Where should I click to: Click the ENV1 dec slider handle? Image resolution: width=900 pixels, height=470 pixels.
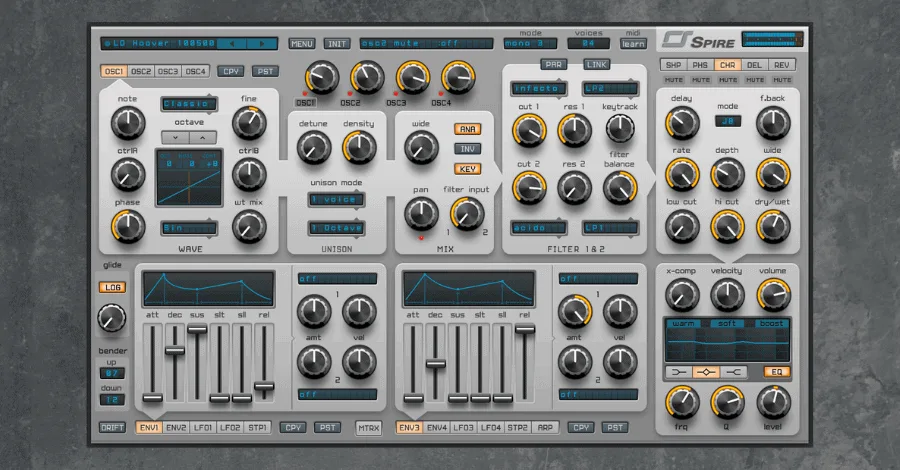tap(175, 350)
